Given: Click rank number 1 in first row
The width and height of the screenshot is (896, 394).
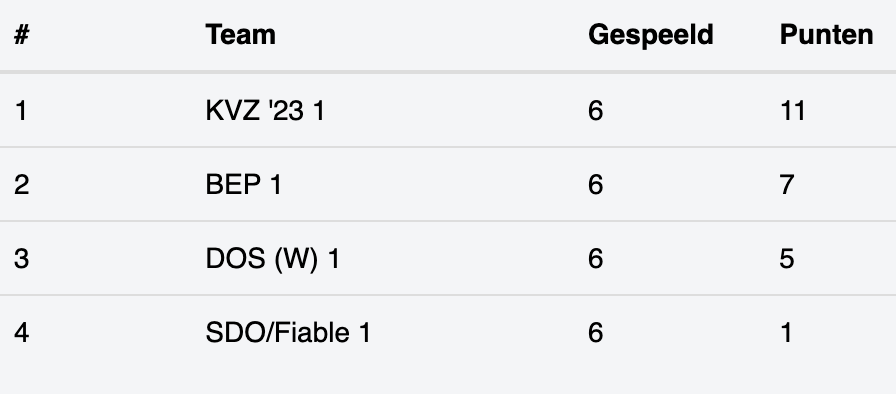Looking at the screenshot, I should point(21,110).
